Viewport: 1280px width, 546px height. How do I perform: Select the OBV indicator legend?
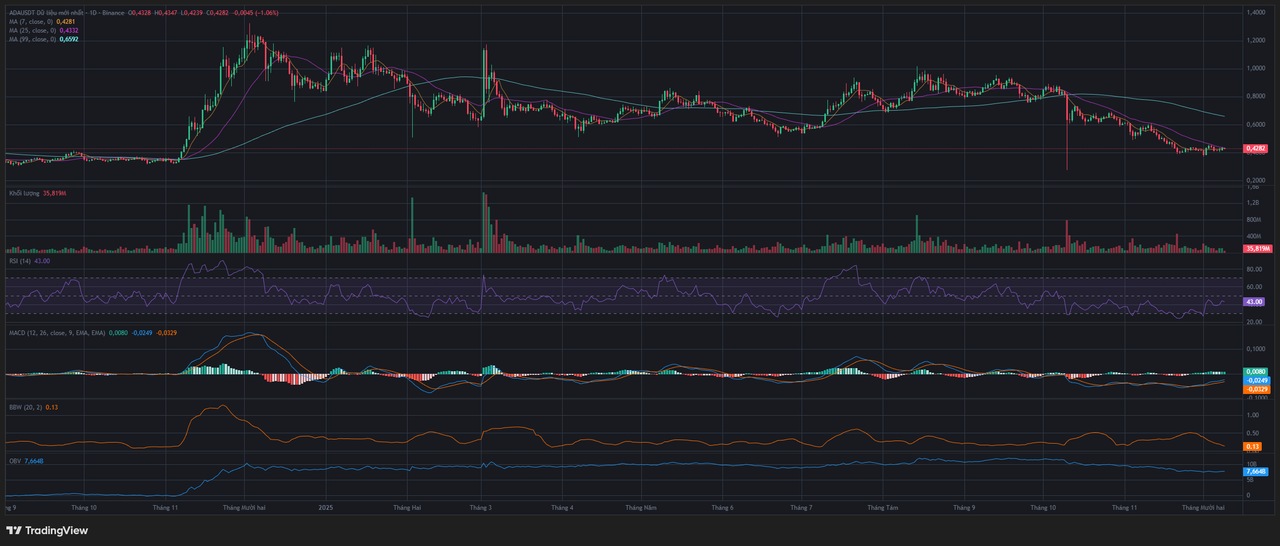(x=26, y=461)
